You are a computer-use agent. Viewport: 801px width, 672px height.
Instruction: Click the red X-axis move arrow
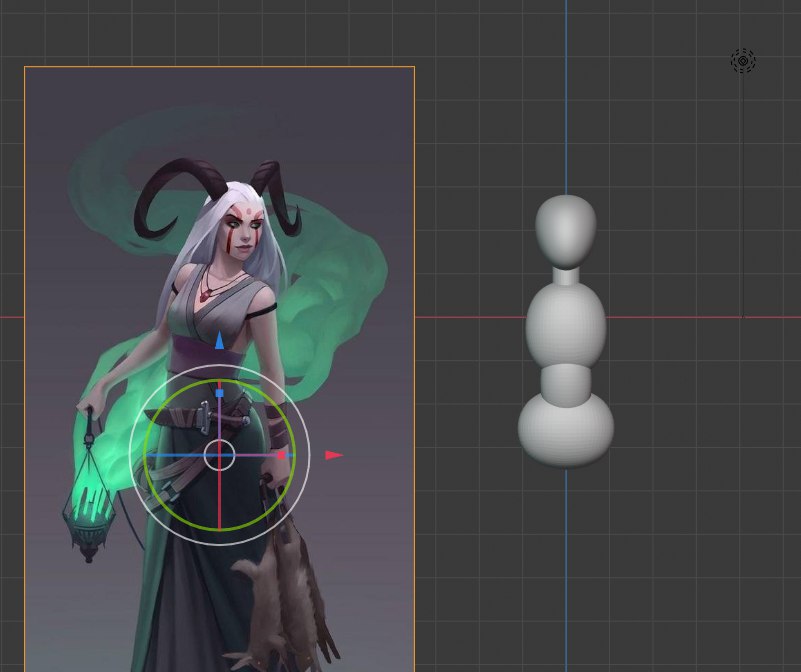pyautogui.click(x=334, y=455)
